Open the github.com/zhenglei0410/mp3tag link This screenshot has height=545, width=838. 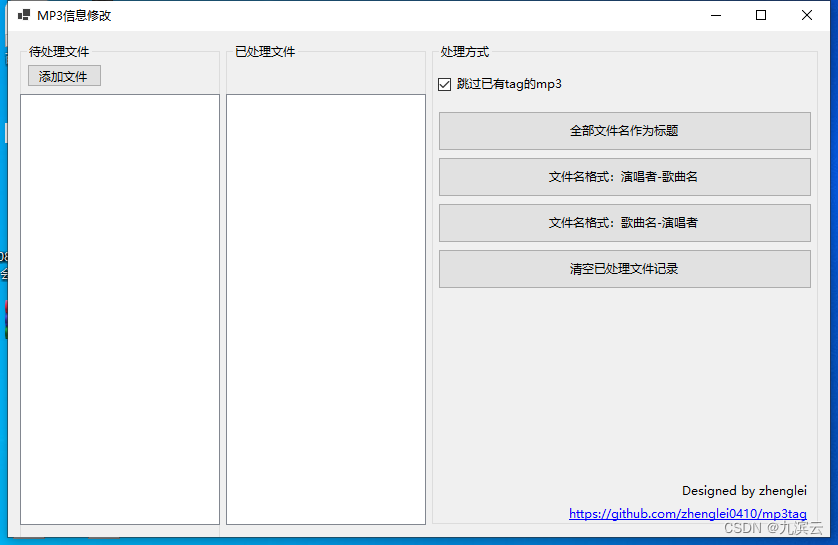click(x=688, y=513)
